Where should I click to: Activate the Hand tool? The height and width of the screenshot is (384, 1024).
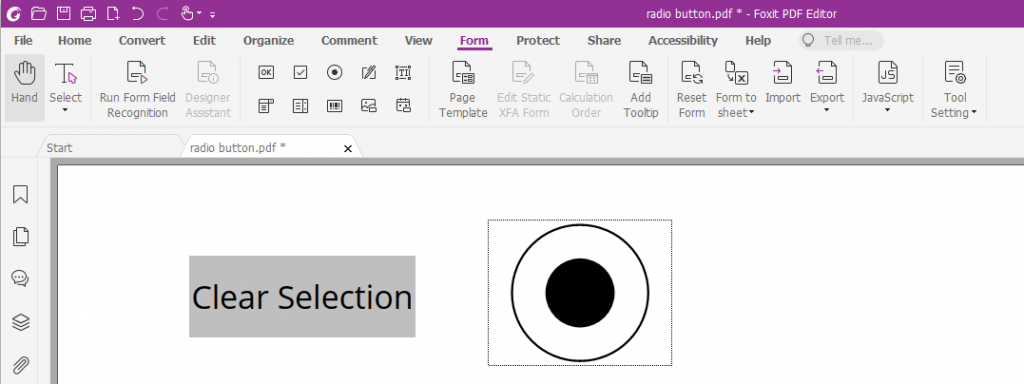click(24, 88)
